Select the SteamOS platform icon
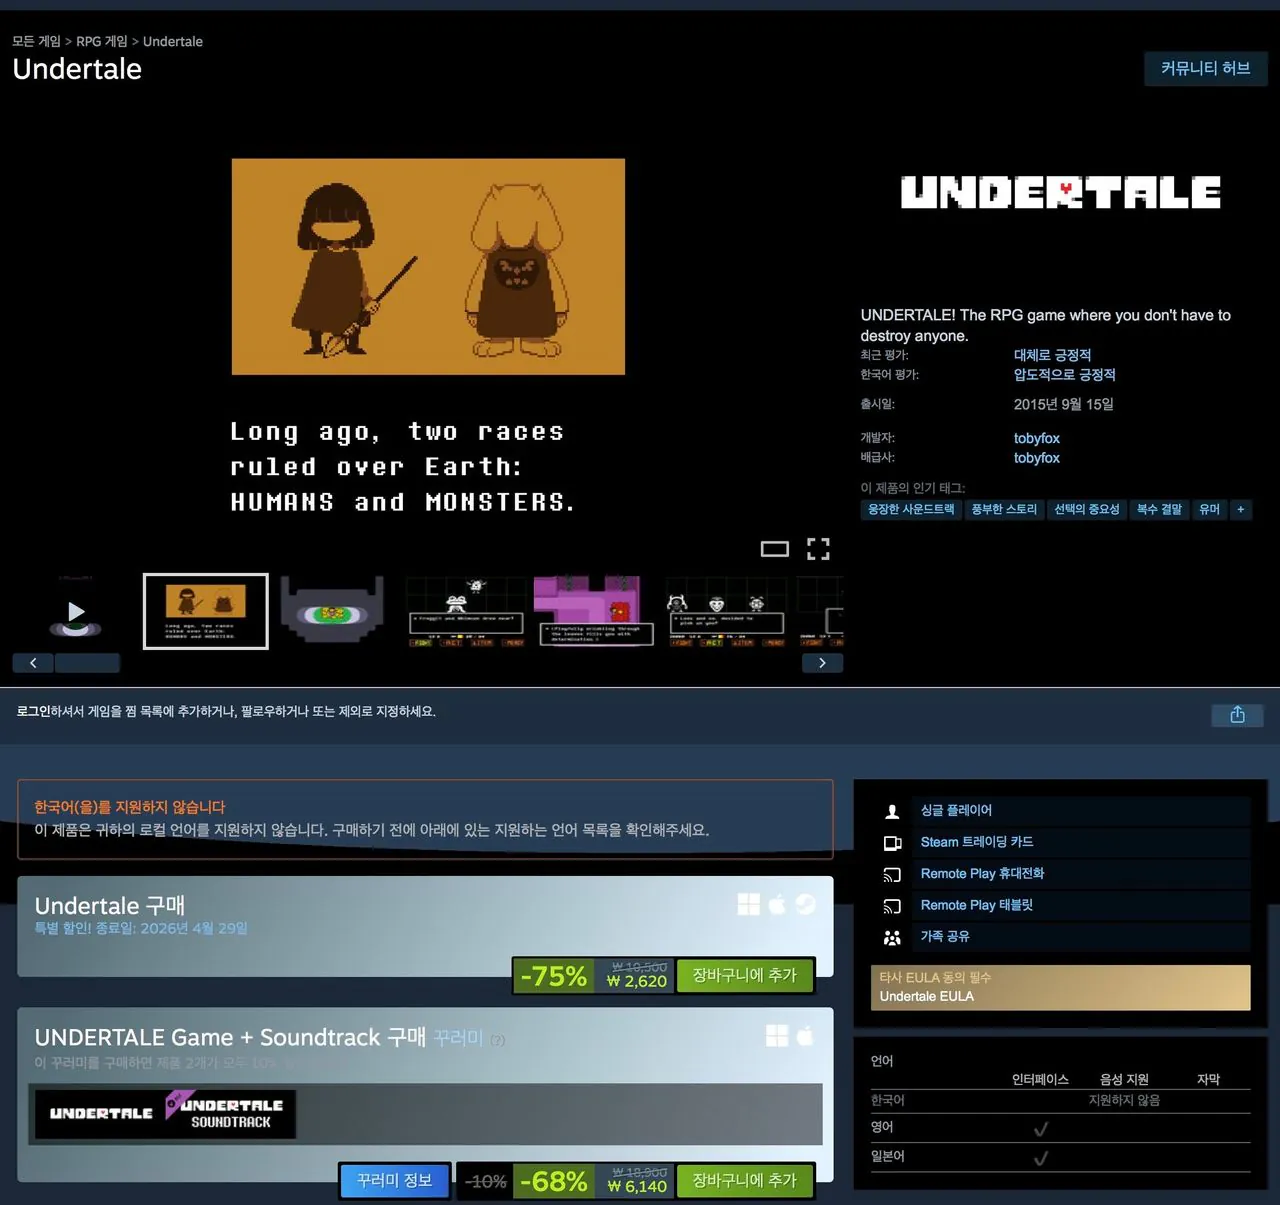 click(806, 903)
